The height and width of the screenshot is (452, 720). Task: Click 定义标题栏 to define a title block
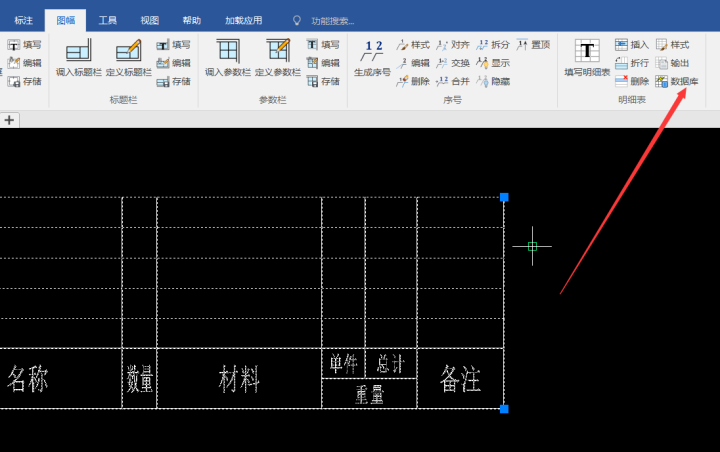pos(129,58)
